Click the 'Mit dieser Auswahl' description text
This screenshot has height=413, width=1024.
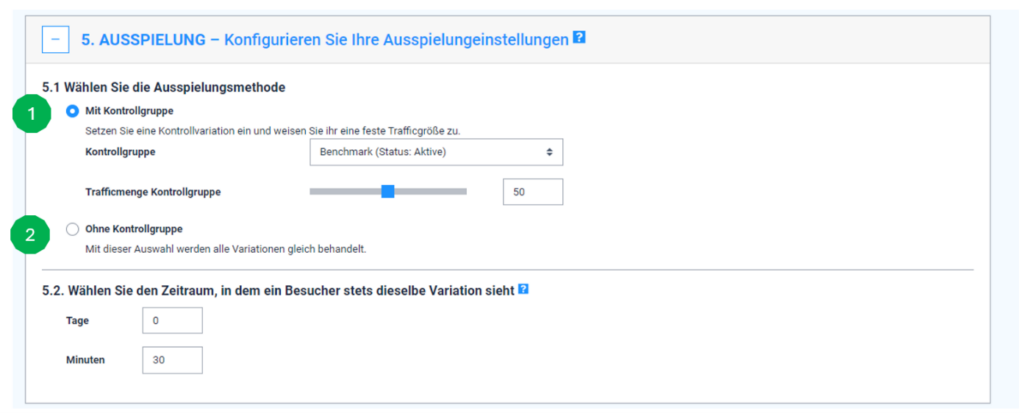(x=232, y=248)
